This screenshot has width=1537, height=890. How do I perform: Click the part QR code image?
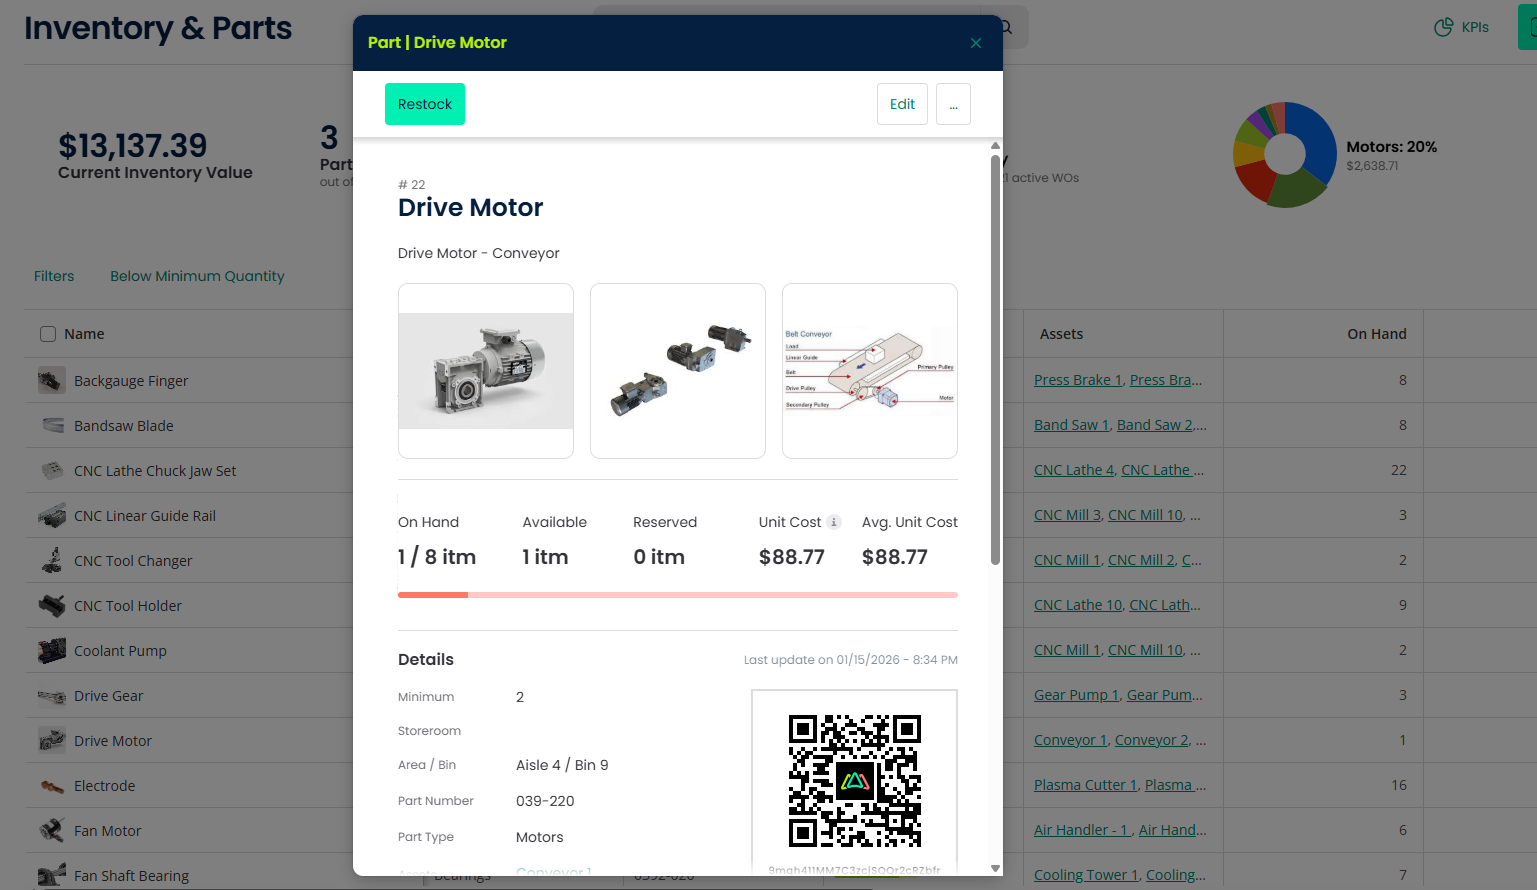point(854,781)
